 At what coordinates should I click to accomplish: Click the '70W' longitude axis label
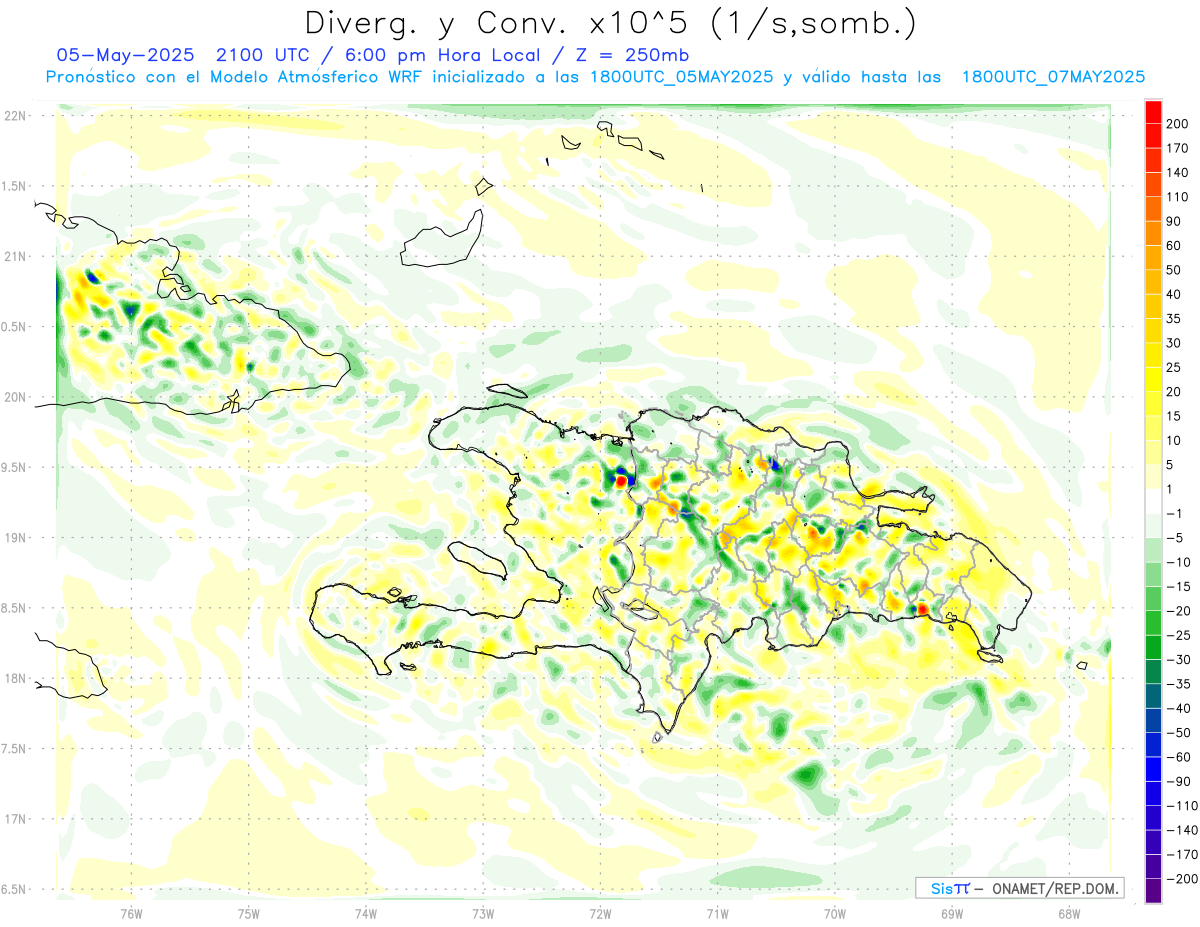point(834,913)
